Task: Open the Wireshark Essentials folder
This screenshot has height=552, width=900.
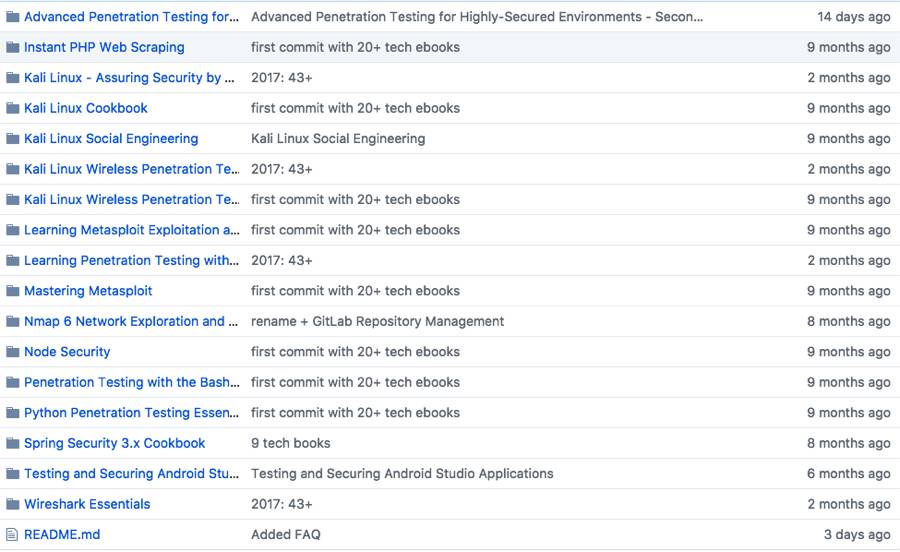Action: click(87, 503)
